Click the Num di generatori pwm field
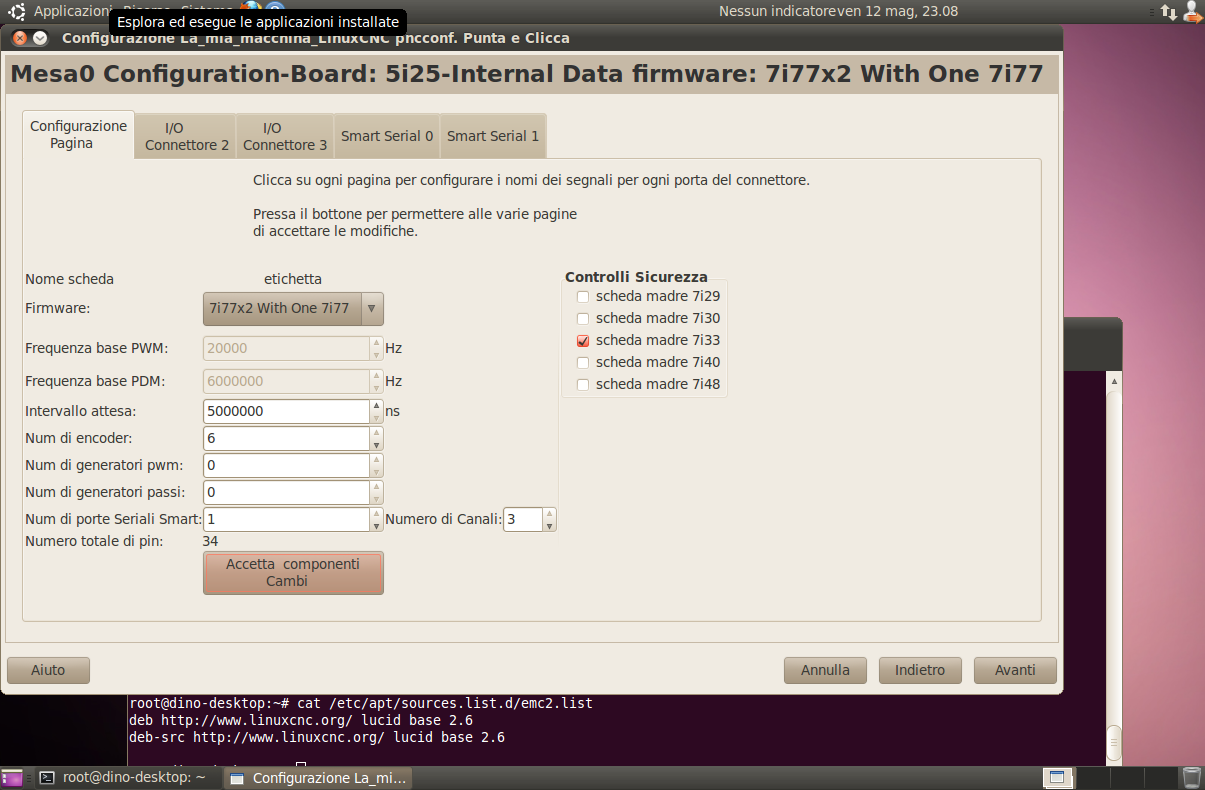This screenshot has height=790, width=1205. (x=287, y=465)
